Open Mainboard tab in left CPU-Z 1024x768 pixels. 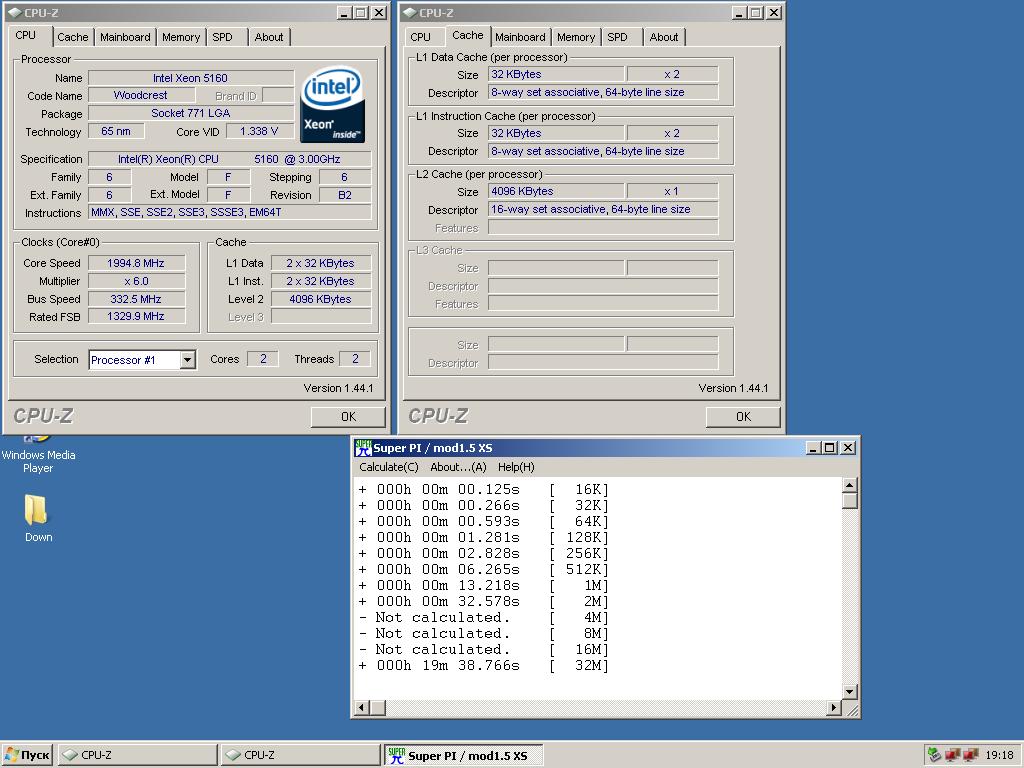pyautogui.click(x=125, y=37)
